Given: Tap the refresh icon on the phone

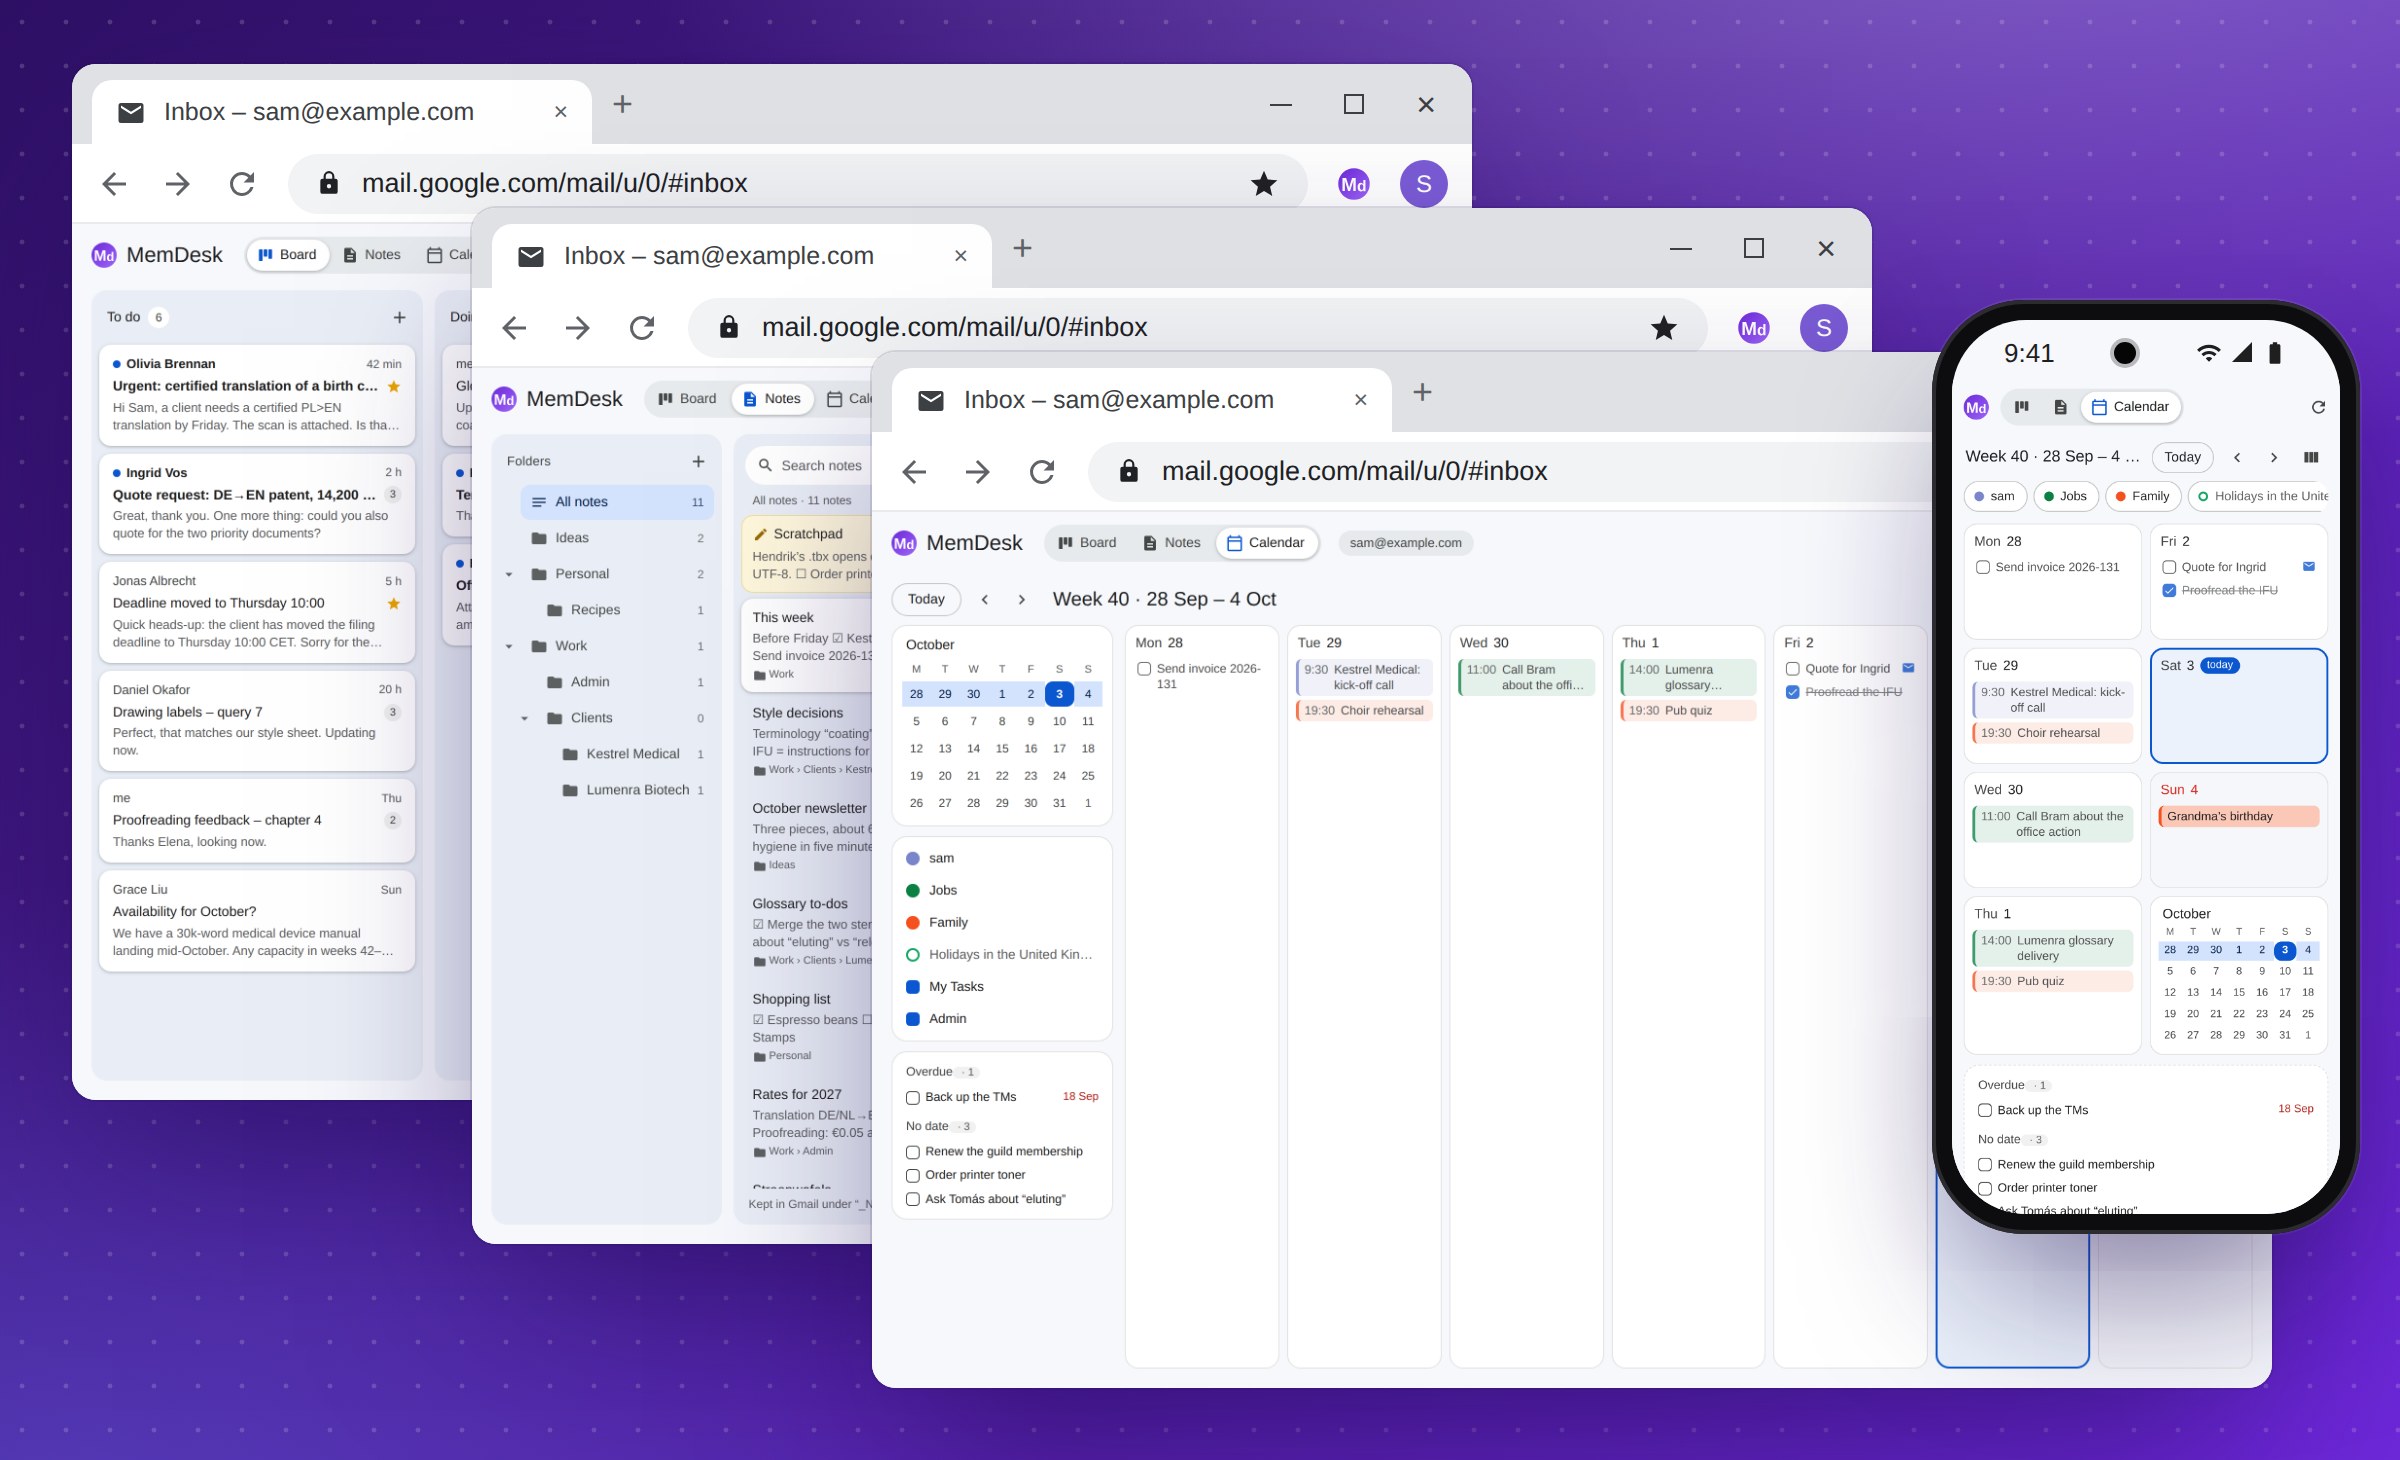Looking at the screenshot, I should click(x=2318, y=407).
